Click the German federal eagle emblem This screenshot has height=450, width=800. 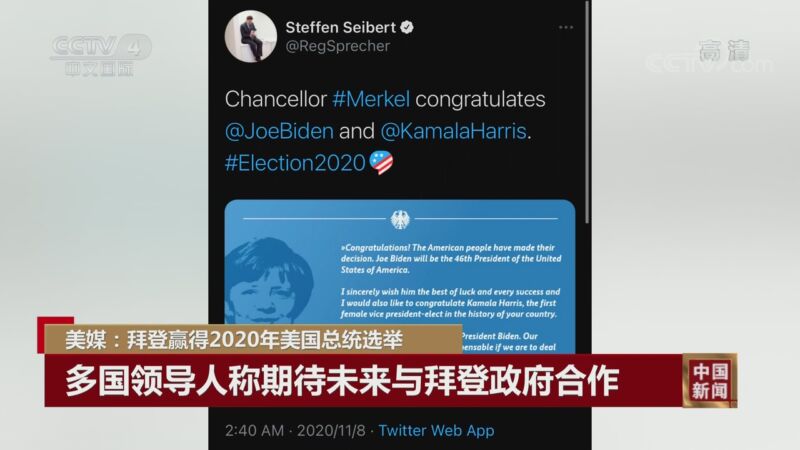400,220
